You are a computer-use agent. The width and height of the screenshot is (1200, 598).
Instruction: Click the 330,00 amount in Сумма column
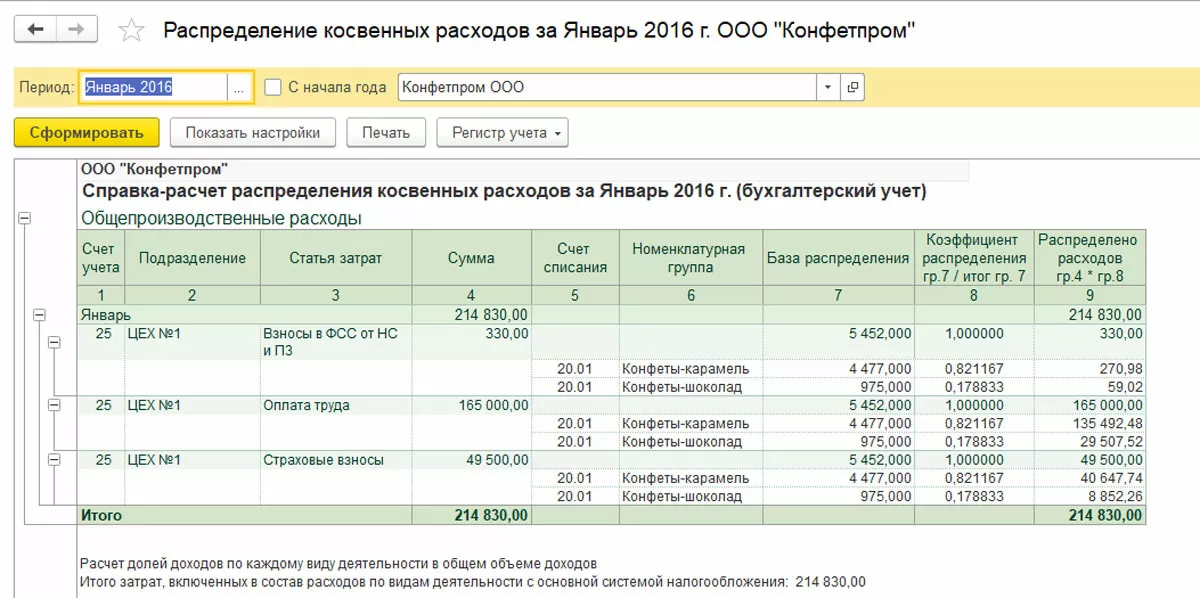508,333
